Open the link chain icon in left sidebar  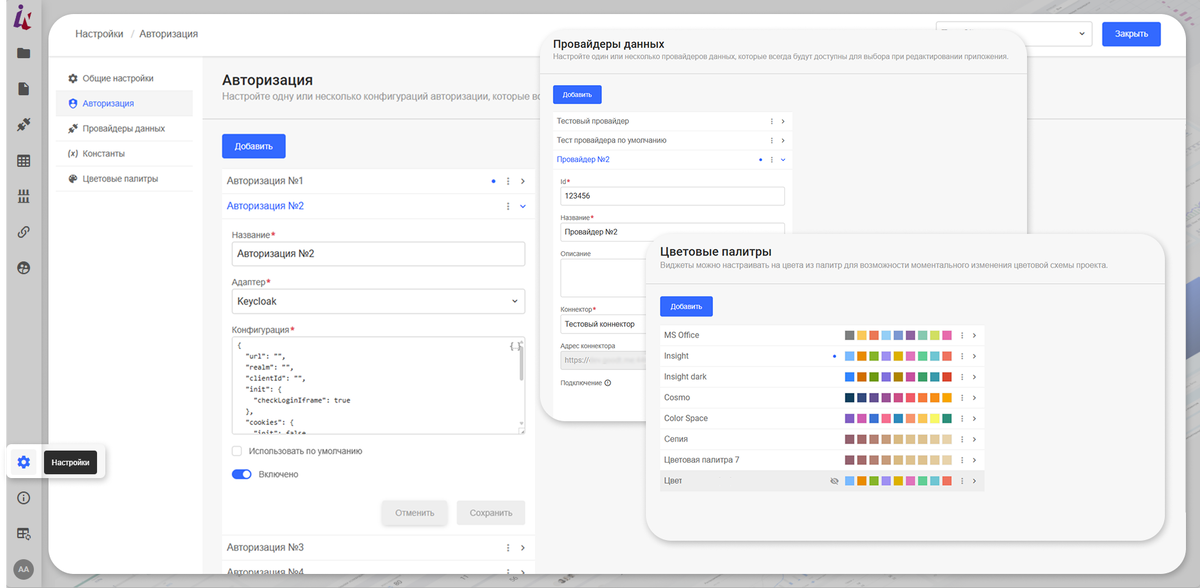pyautogui.click(x=24, y=232)
